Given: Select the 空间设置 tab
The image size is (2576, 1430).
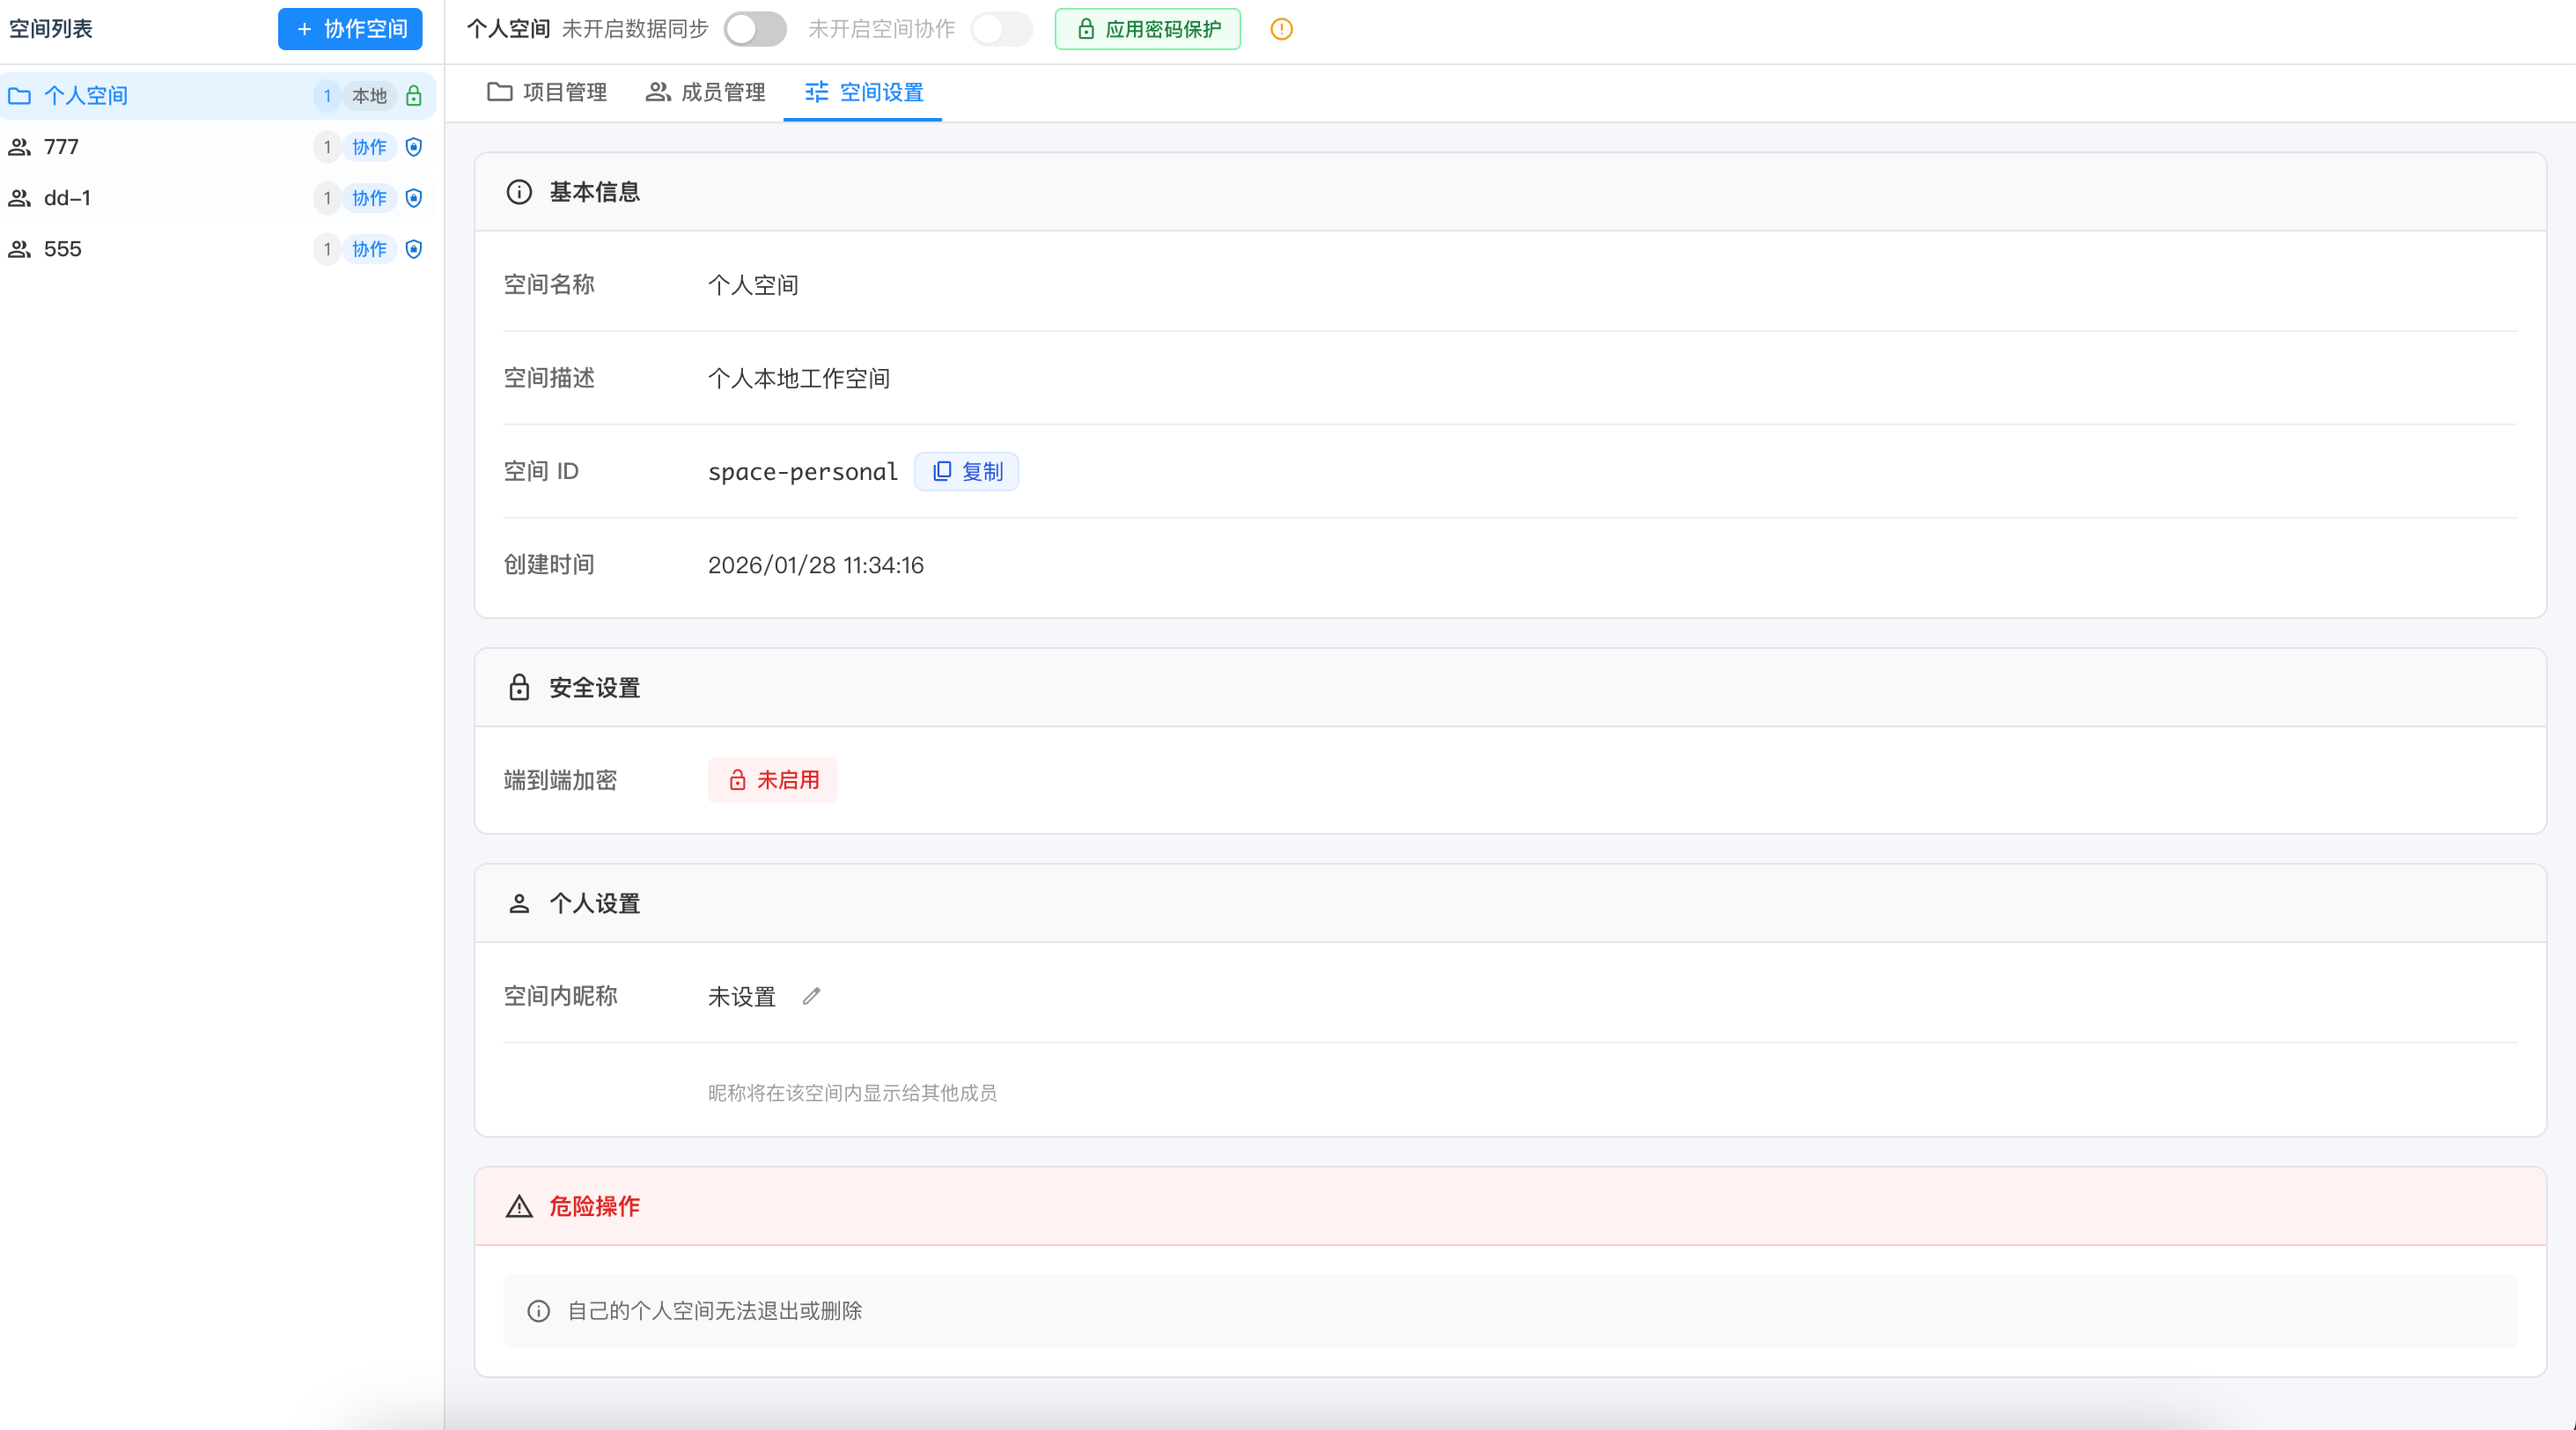Looking at the screenshot, I should (864, 92).
